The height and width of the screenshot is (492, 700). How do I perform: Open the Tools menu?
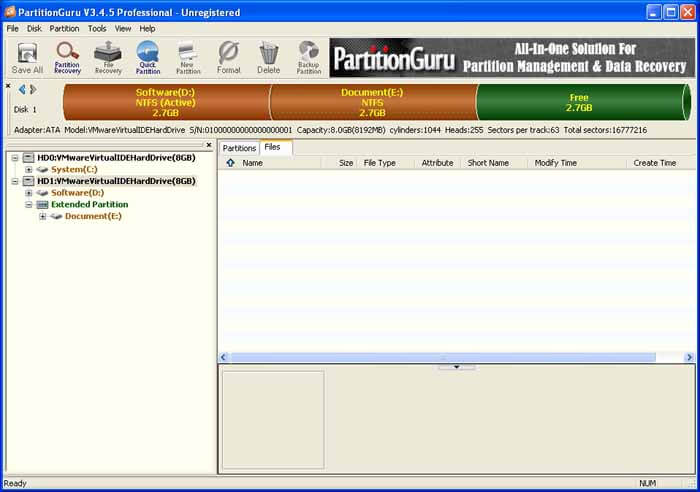(x=97, y=29)
